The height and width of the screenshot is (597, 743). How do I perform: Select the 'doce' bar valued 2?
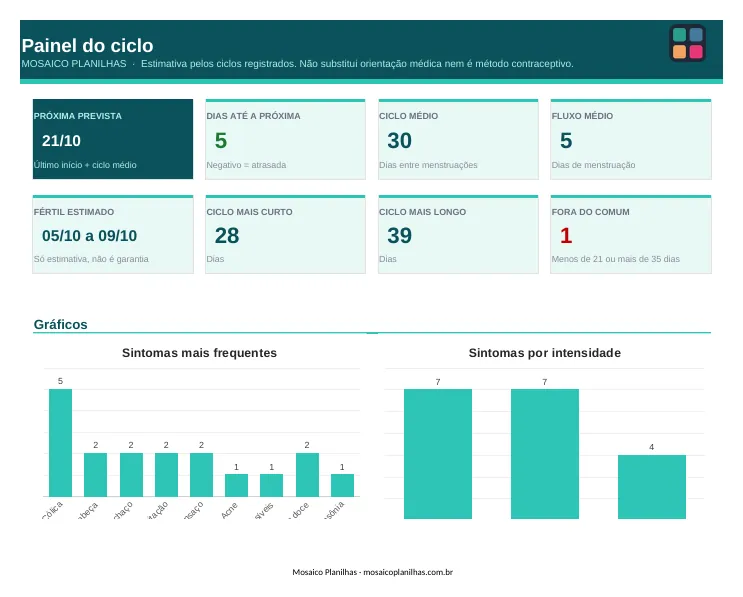307,475
